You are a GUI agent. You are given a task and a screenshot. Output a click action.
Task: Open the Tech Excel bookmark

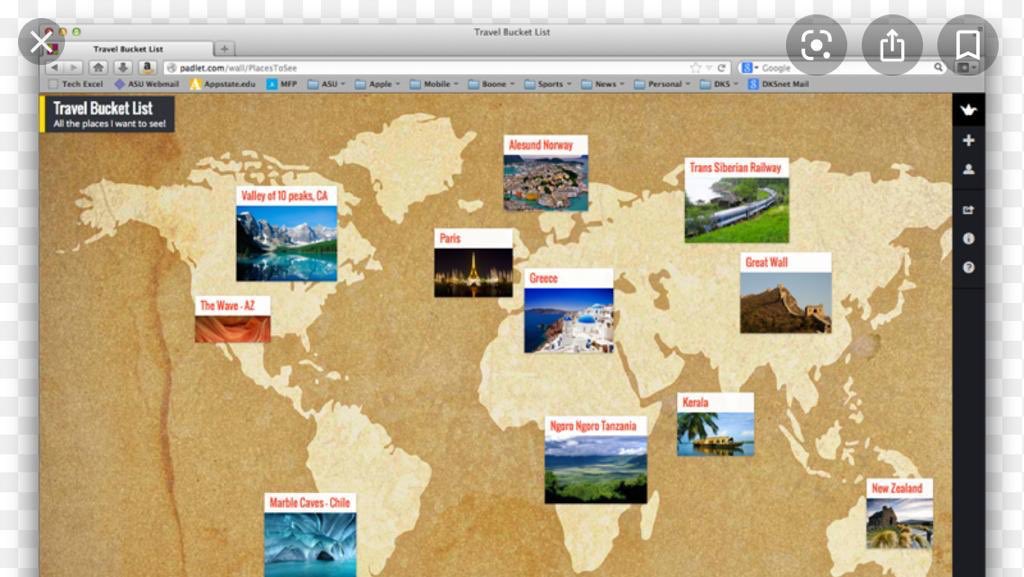76,84
